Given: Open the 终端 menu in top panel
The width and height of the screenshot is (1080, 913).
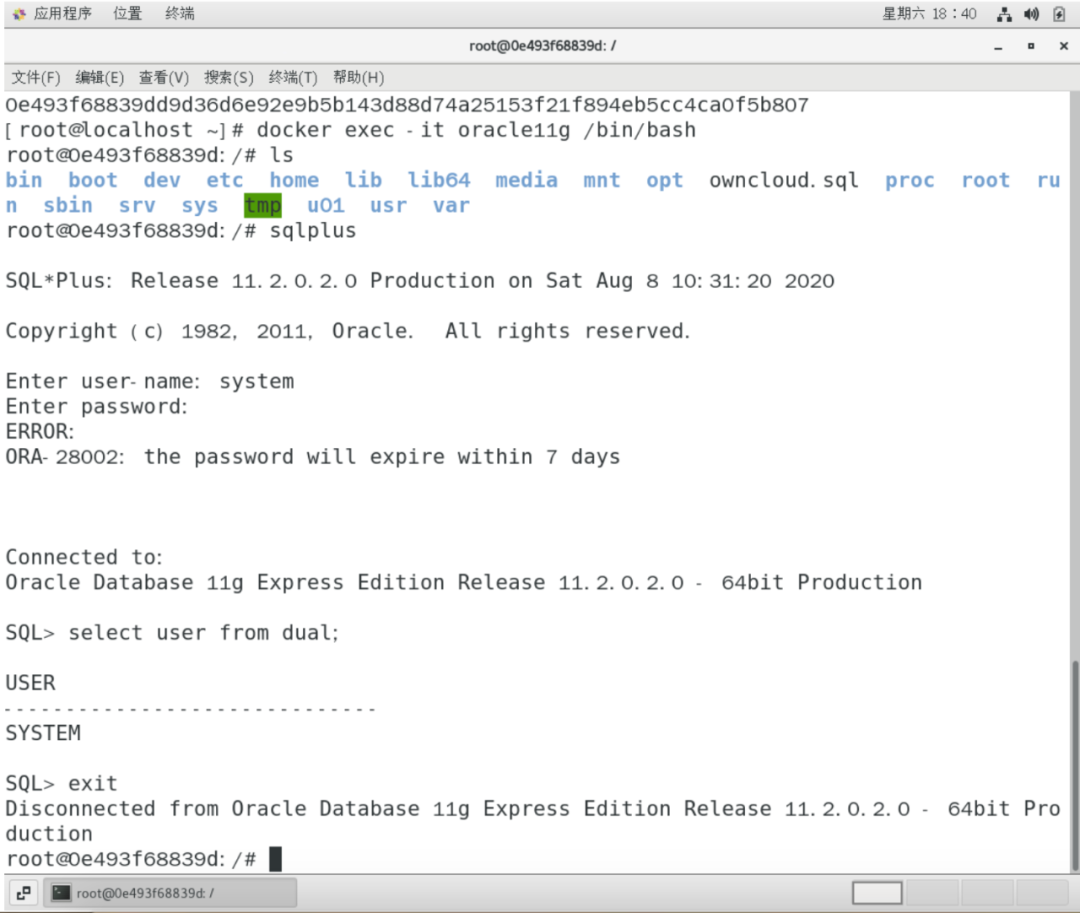Looking at the screenshot, I should click(x=180, y=14).
